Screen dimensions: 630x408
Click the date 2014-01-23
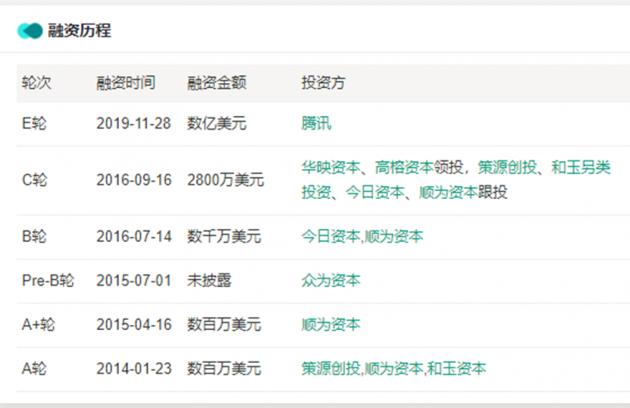(134, 369)
